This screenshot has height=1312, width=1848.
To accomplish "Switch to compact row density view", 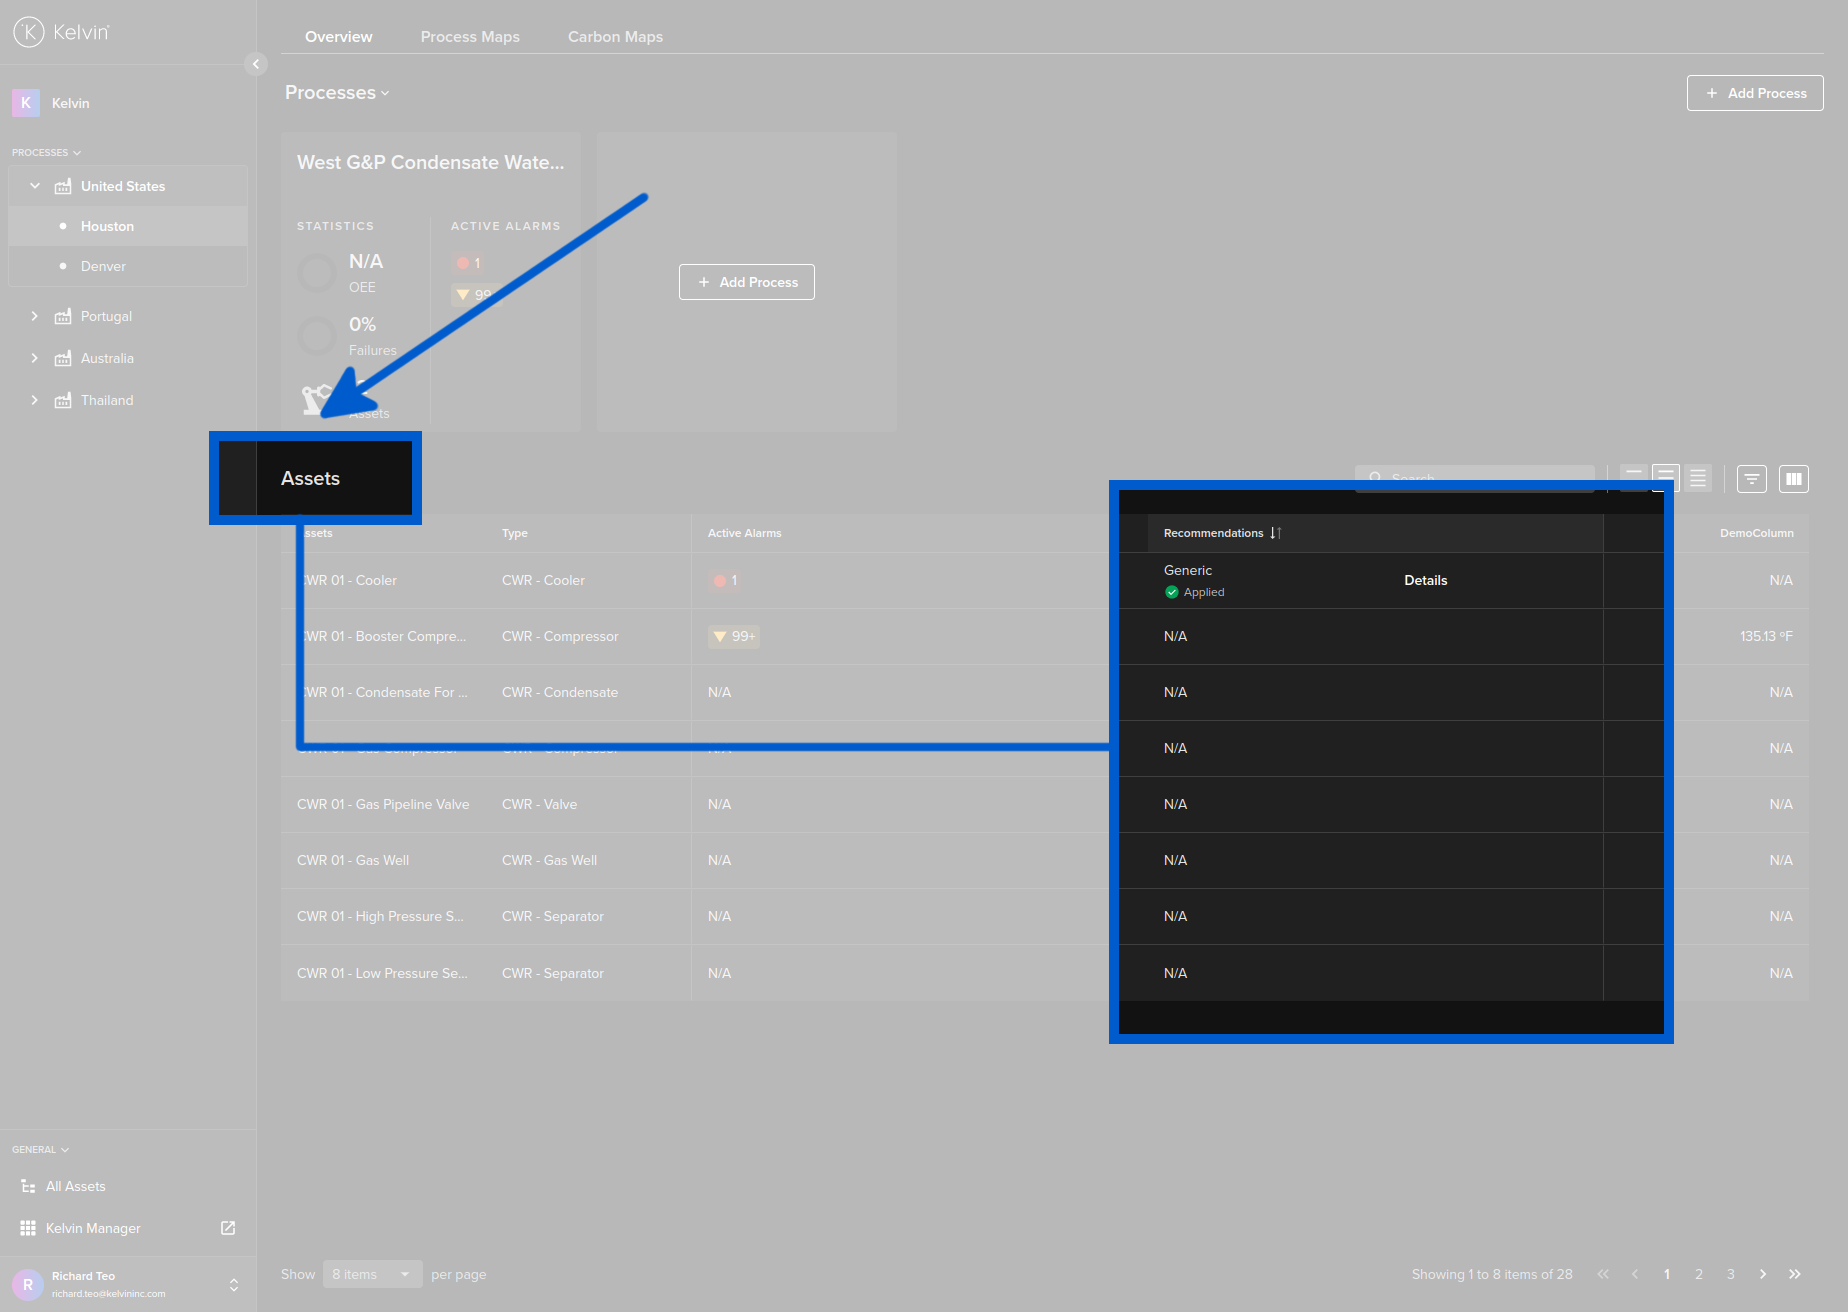I will tap(1634, 477).
